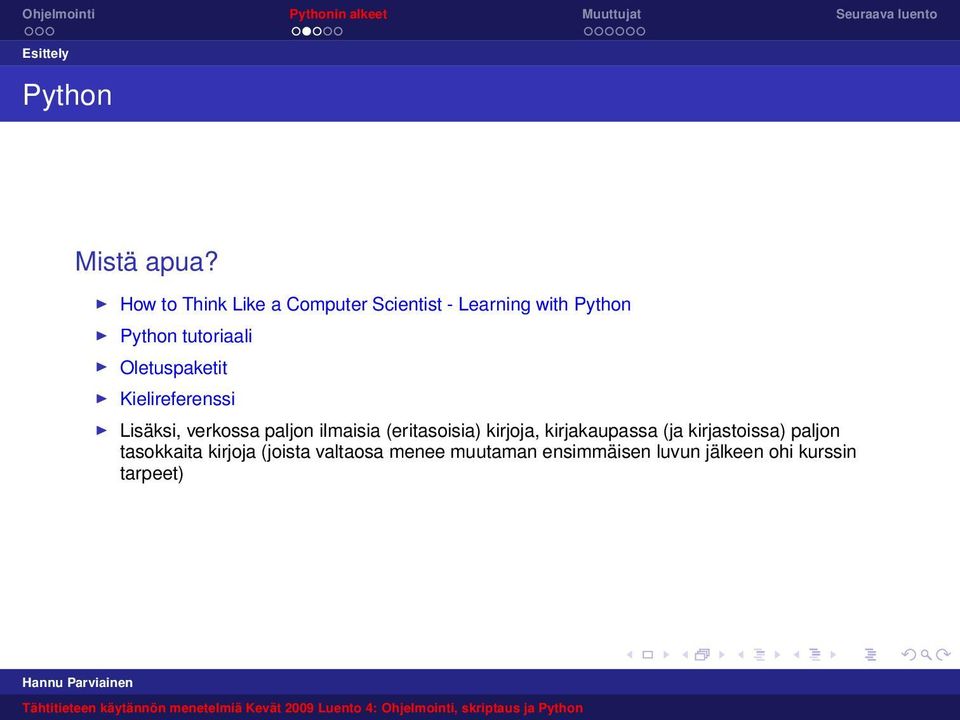Select the last slide dot under Muuttujat

[640, 31]
